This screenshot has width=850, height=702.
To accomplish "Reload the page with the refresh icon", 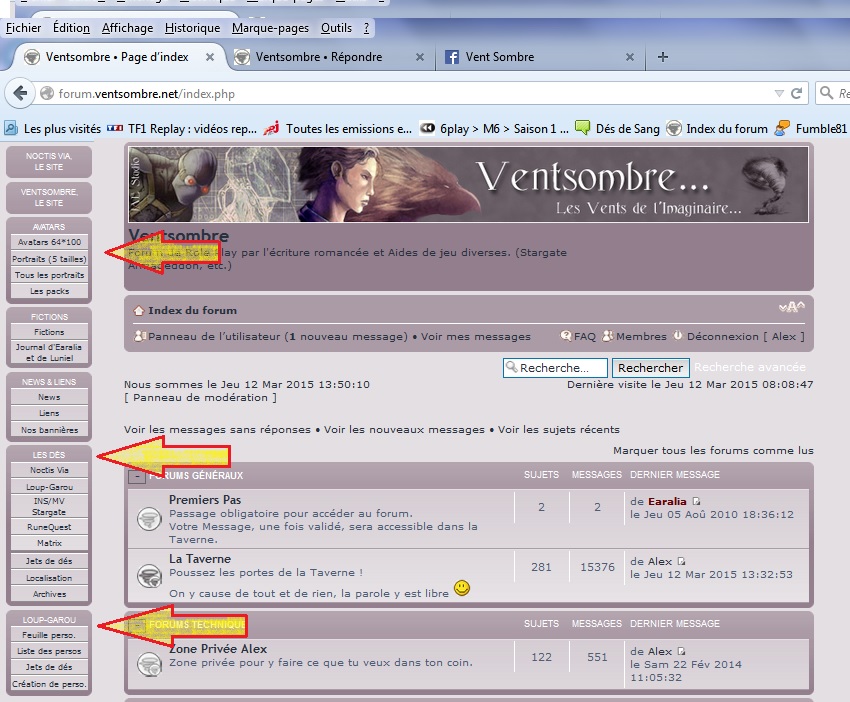I will [x=797, y=94].
